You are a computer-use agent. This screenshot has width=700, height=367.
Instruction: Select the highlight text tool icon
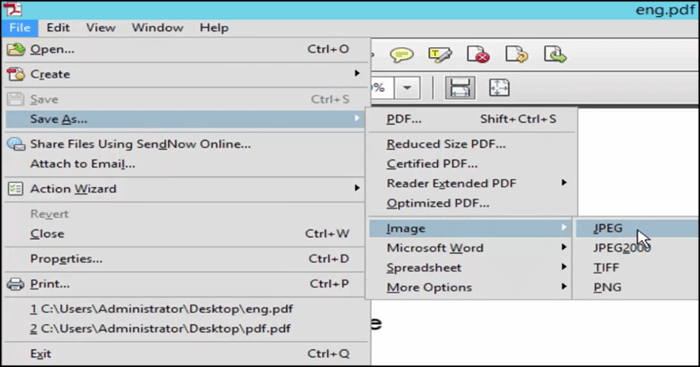coord(440,54)
